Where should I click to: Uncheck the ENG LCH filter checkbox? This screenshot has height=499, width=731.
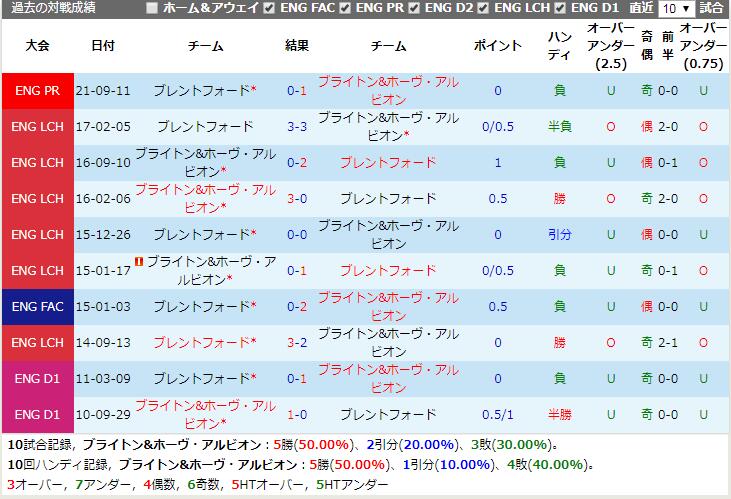483,8
